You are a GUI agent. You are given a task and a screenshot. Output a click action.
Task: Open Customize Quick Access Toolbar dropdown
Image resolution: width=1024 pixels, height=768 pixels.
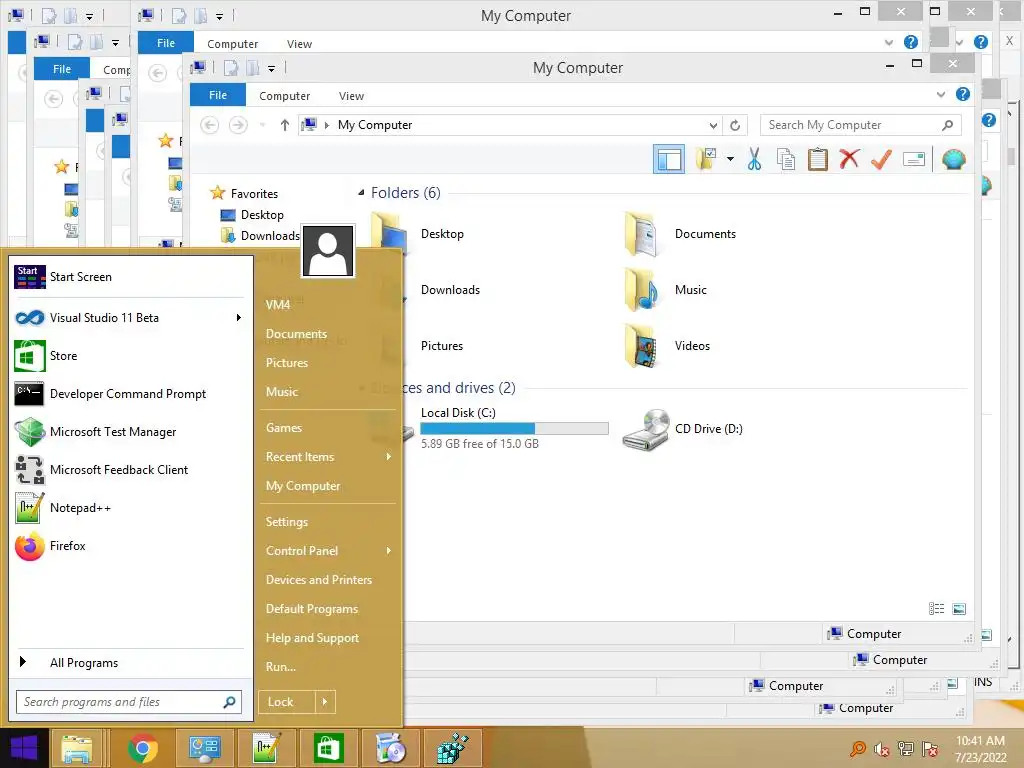[271, 68]
